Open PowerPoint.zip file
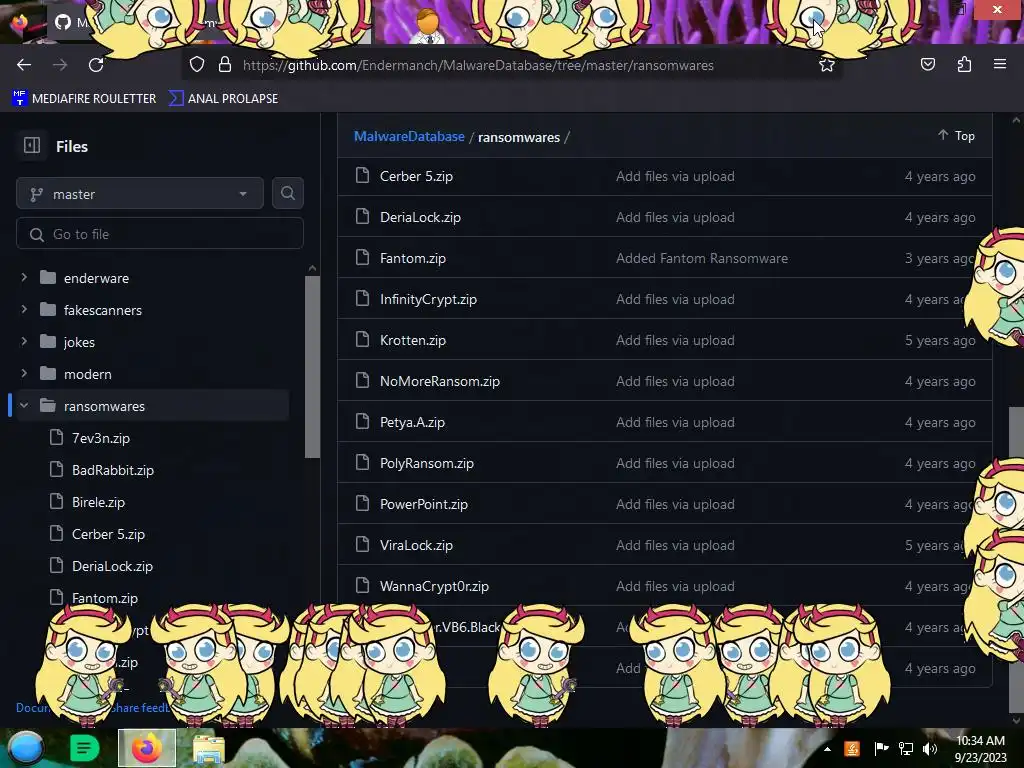The height and width of the screenshot is (768, 1024). pyautogui.click(x=423, y=504)
